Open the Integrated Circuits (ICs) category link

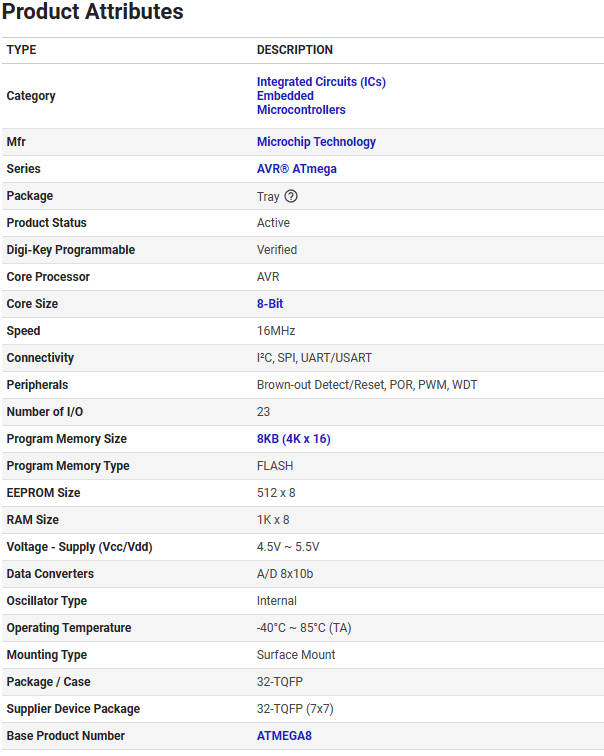click(x=321, y=82)
